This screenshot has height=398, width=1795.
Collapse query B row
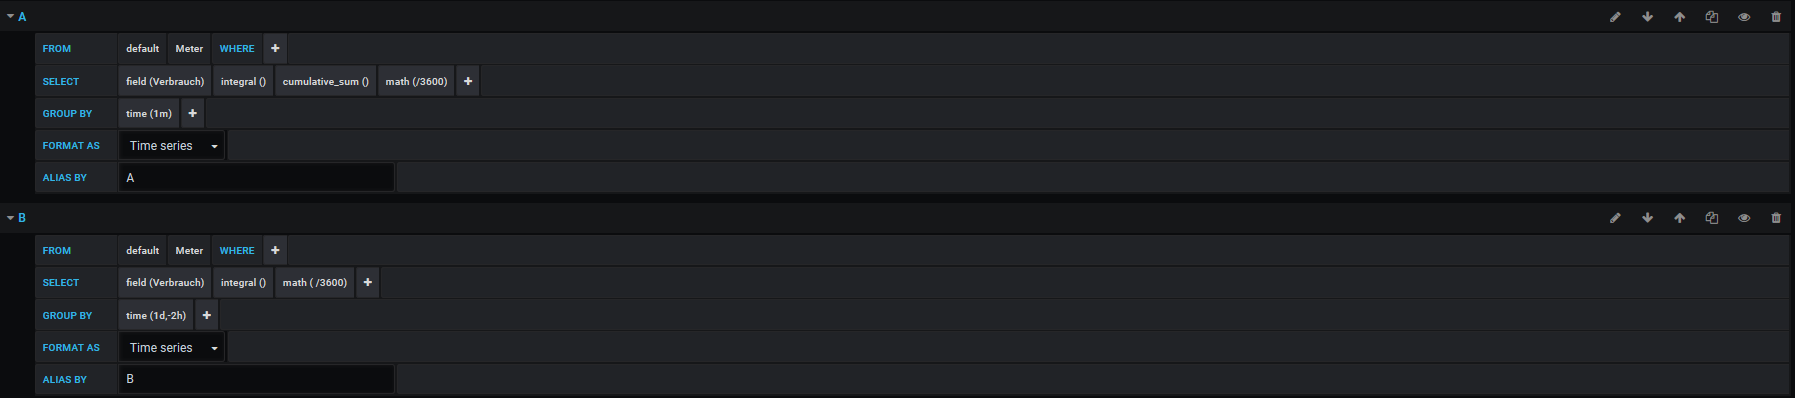click(x=17, y=218)
